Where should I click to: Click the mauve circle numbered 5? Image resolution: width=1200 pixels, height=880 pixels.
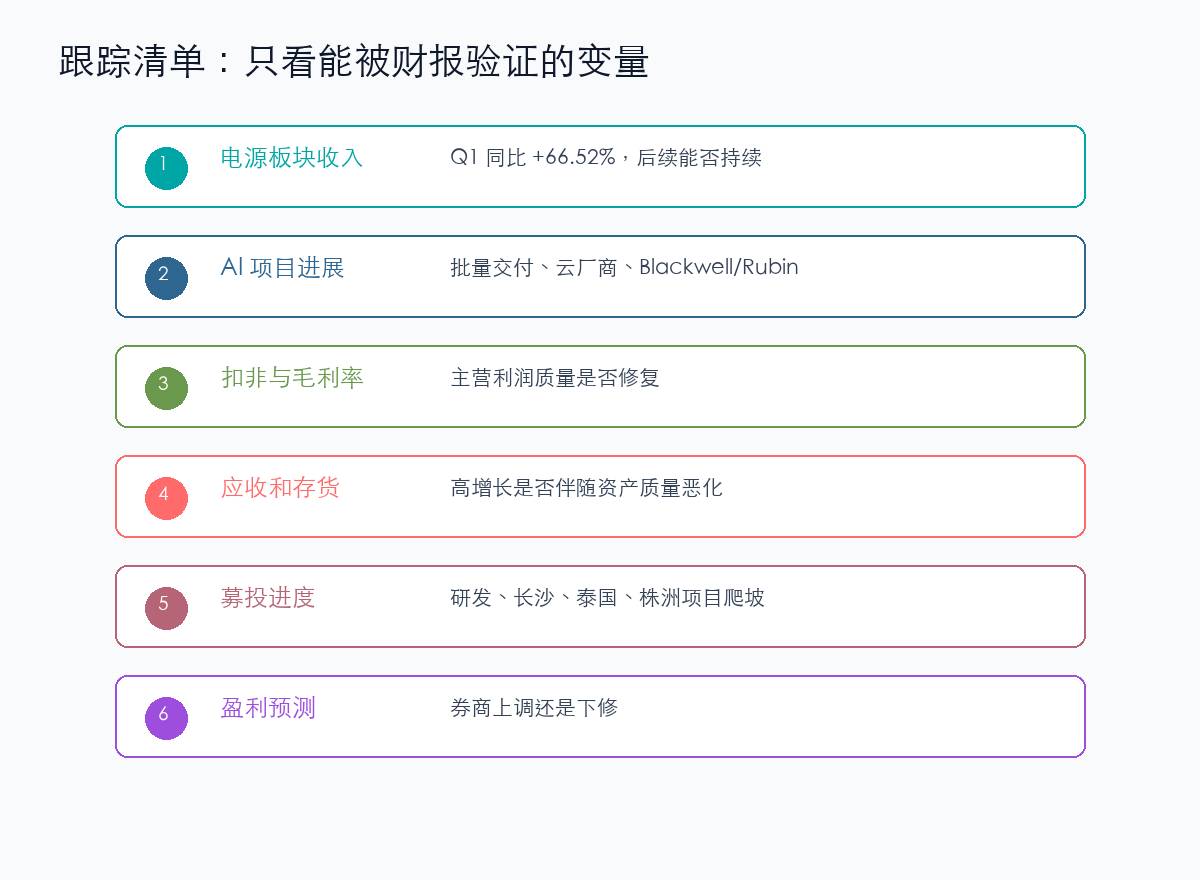(166, 608)
